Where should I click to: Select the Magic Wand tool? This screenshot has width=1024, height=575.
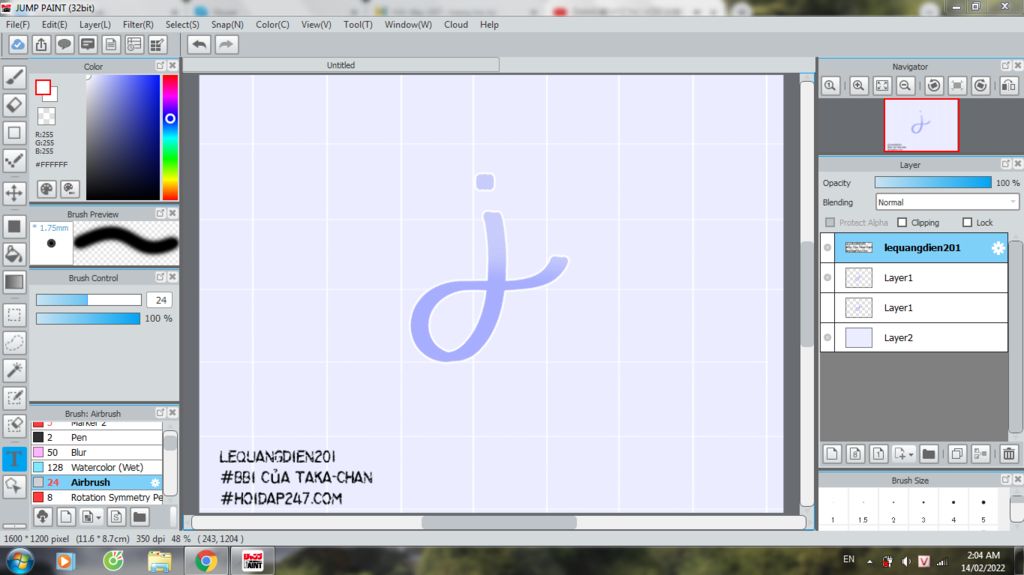(x=14, y=370)
